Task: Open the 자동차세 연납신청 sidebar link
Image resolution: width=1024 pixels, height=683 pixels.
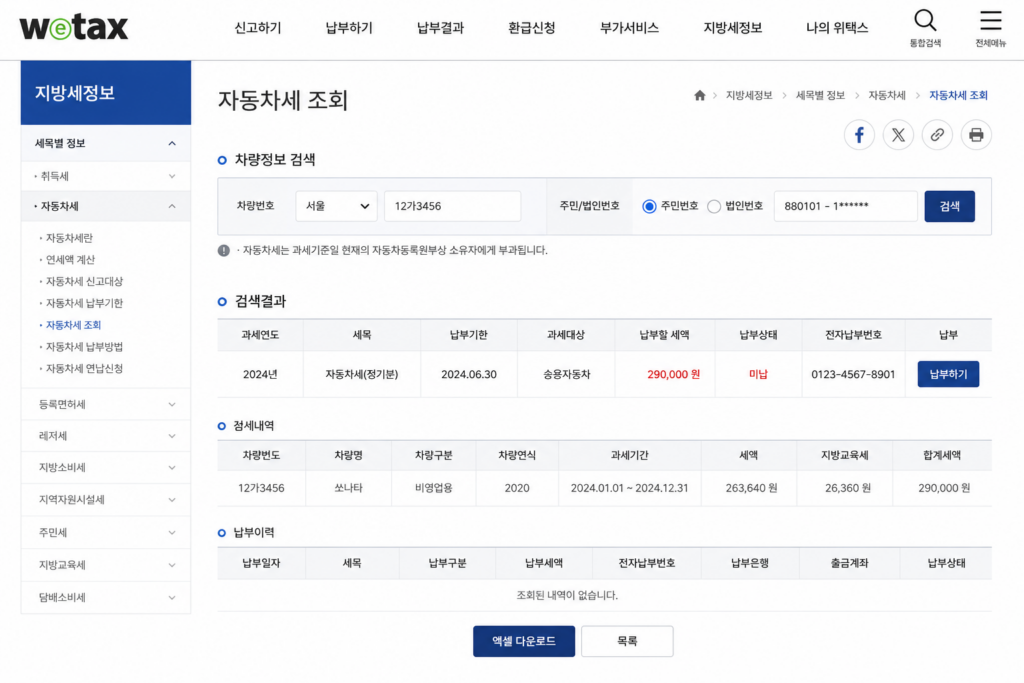Action: [x=84, y=368]
